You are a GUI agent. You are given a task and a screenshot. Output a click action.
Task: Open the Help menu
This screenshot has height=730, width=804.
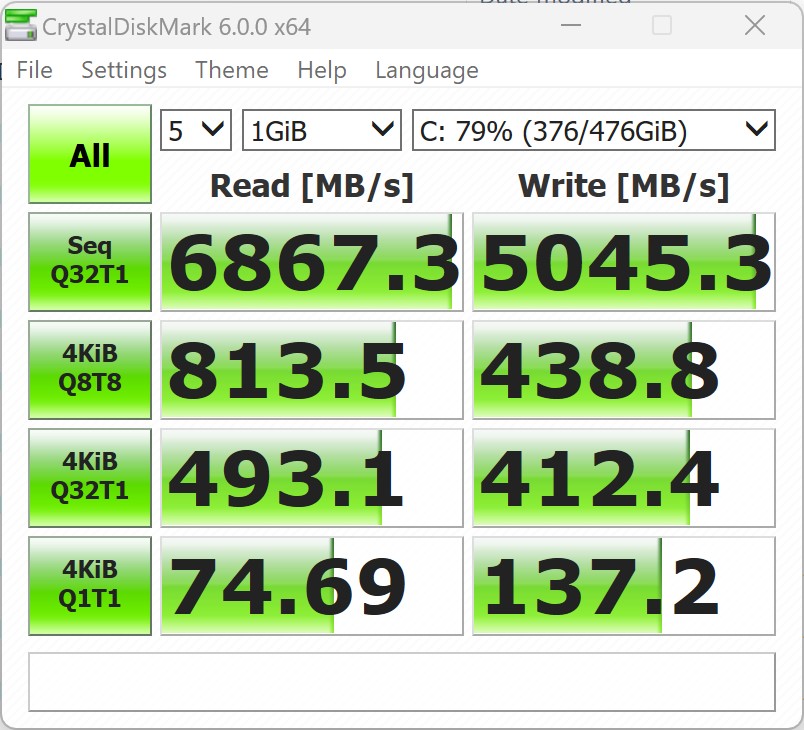point(322,70)
